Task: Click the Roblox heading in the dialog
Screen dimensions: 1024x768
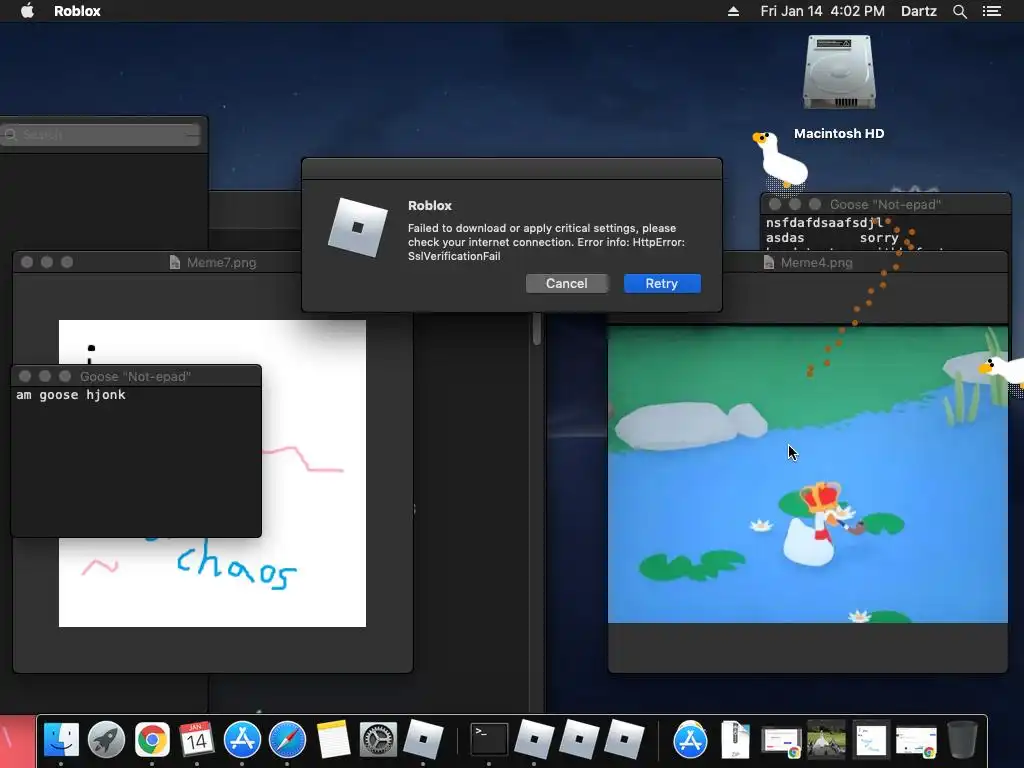Action: click(430, 206)
